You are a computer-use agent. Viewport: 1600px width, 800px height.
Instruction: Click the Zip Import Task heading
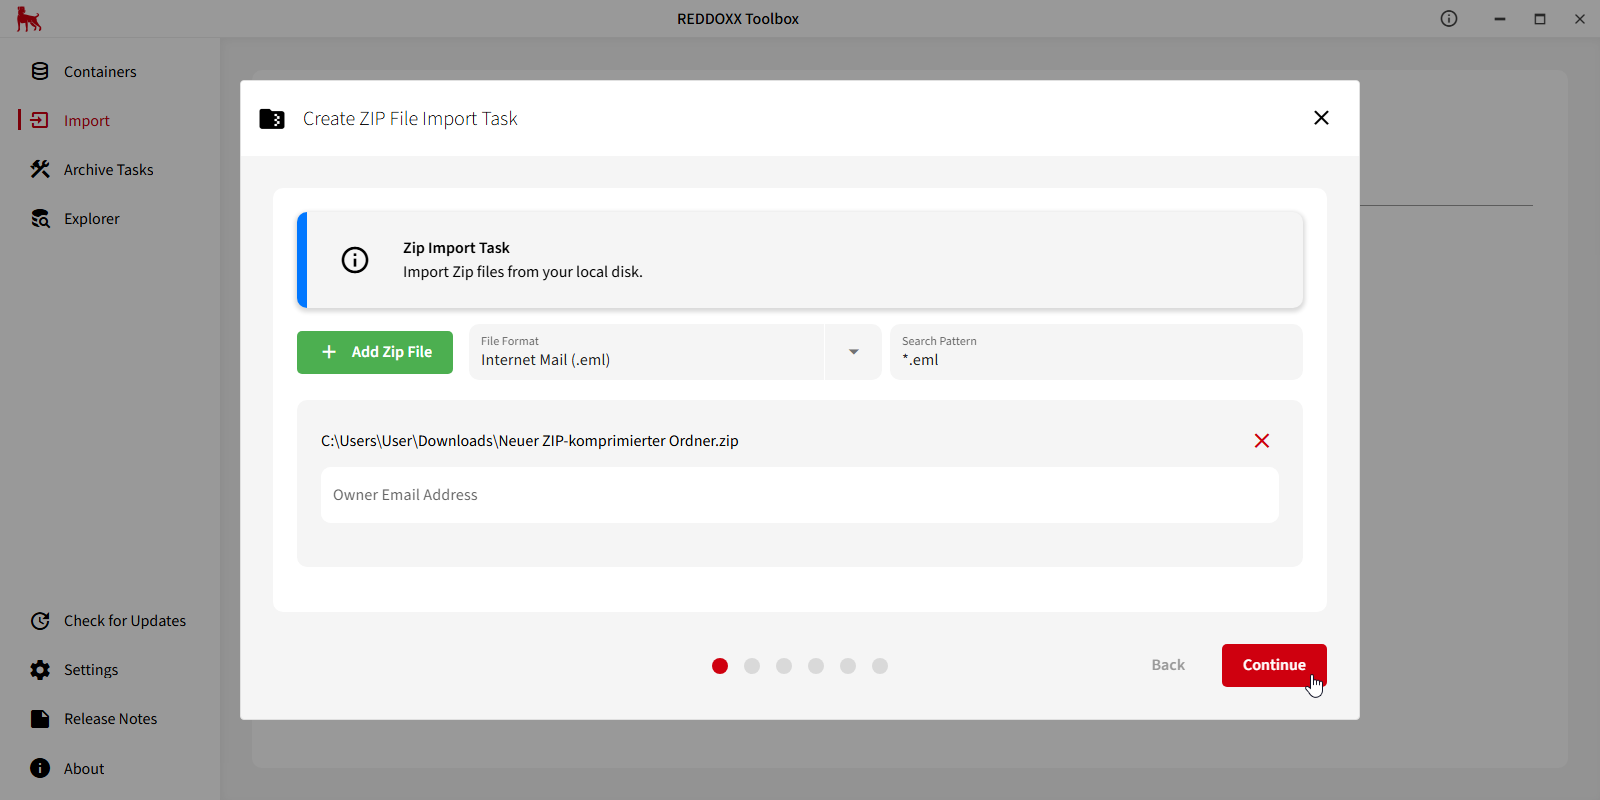click(x=456, y=248)
